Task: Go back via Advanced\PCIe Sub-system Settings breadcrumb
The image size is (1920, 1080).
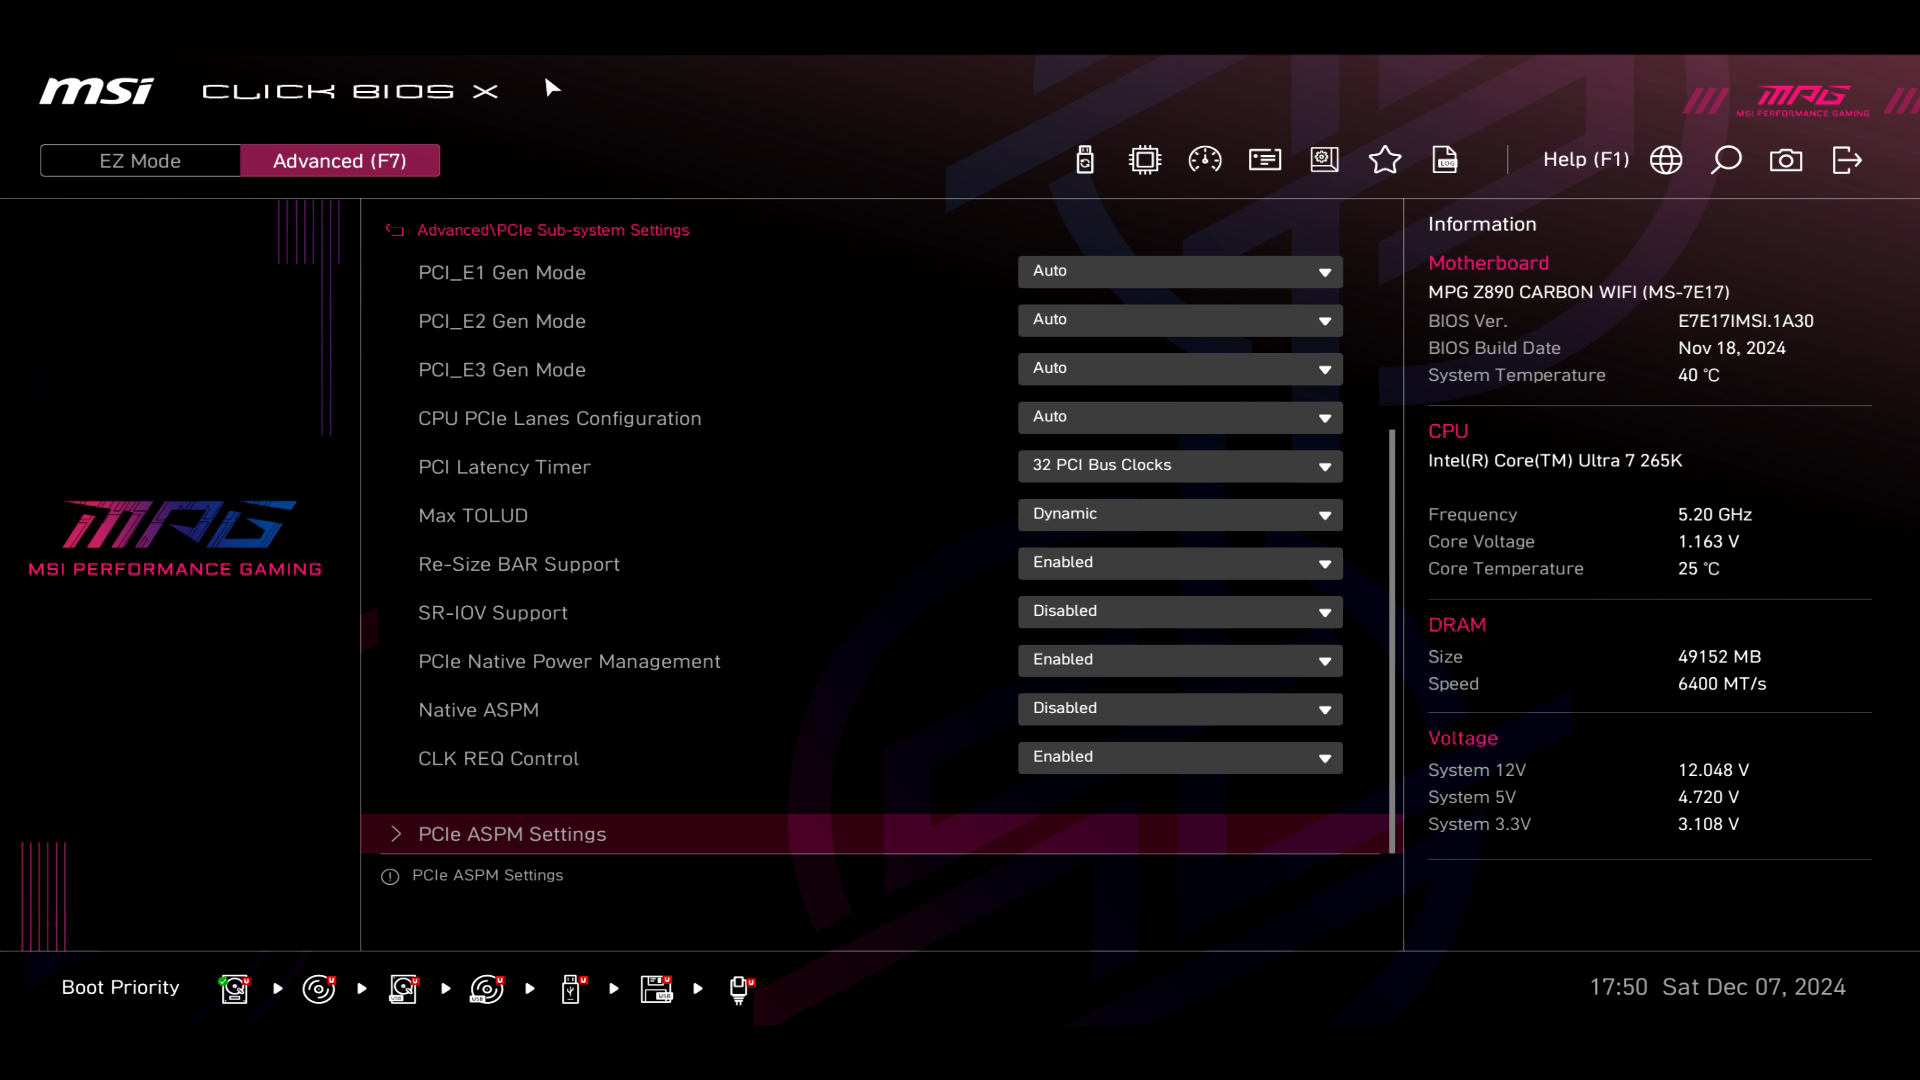Action: pyautogui.click(x=552, y=230)
